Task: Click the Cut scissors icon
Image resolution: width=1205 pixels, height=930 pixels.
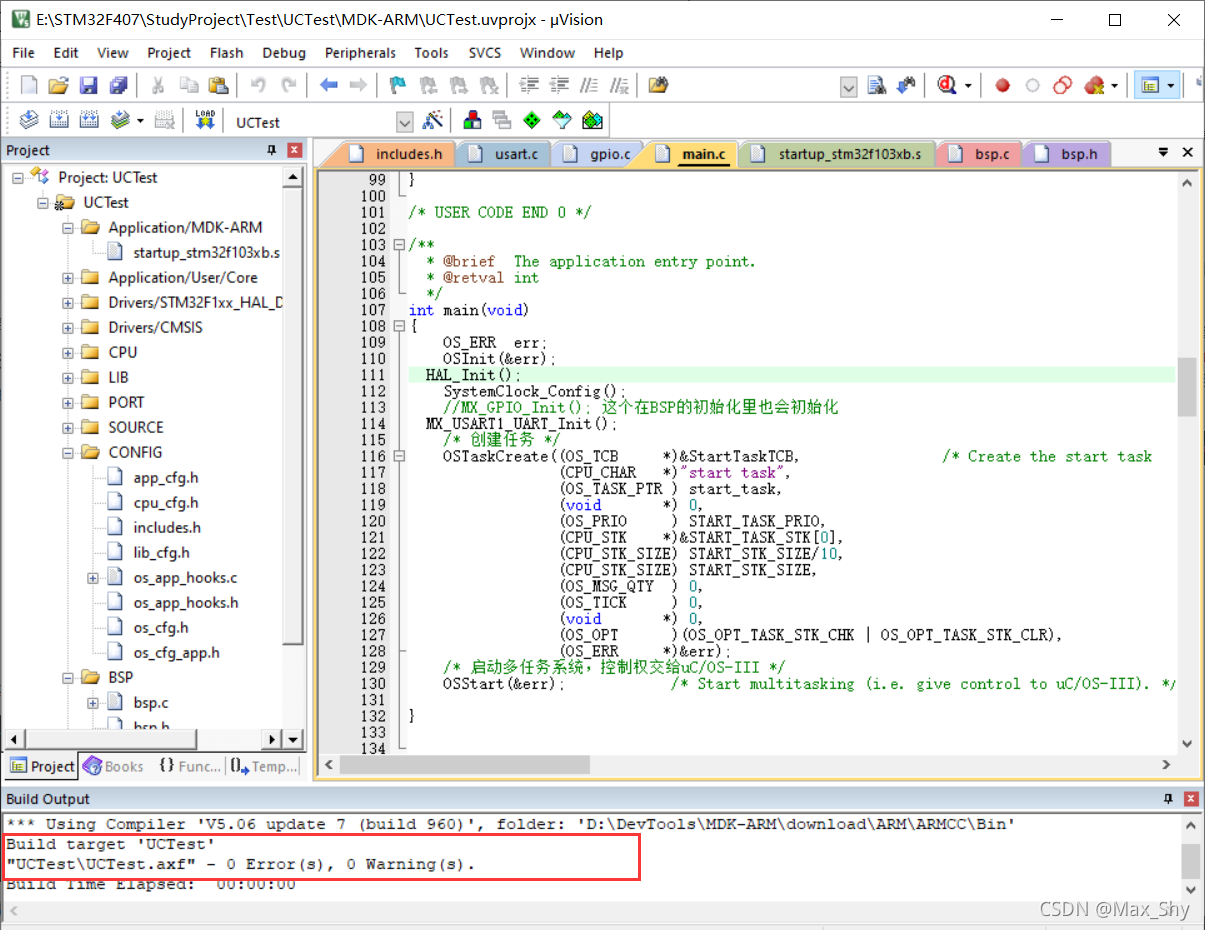Action: (x=158, y=86)
